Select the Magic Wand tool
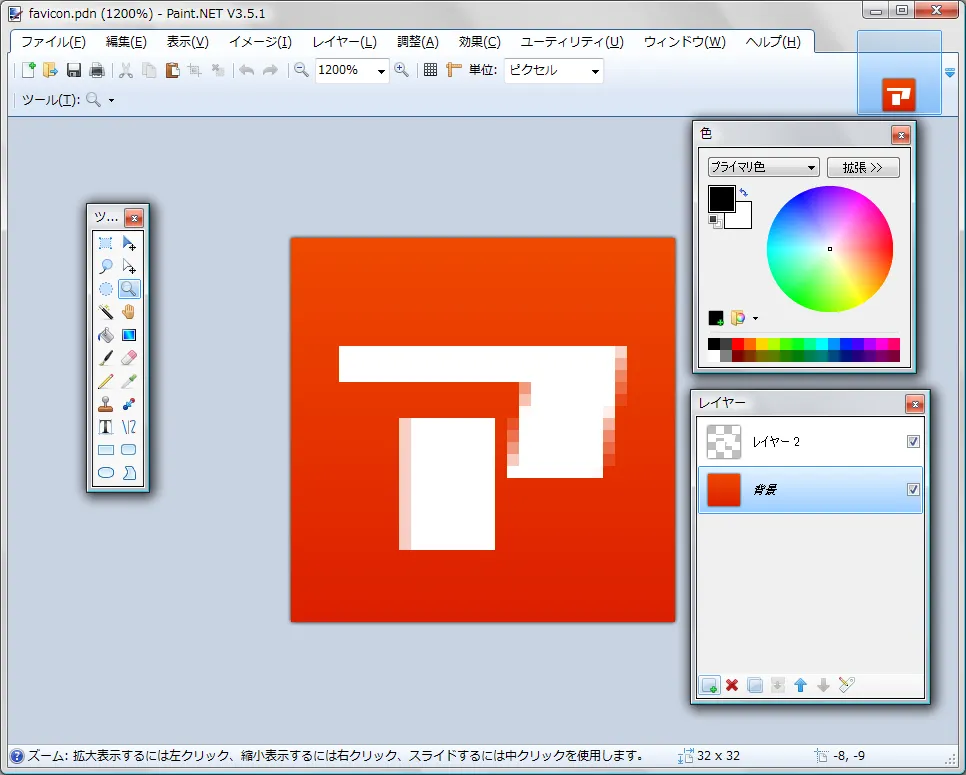The height and width of the screenshot is (775, 966). tap(106, 312)
